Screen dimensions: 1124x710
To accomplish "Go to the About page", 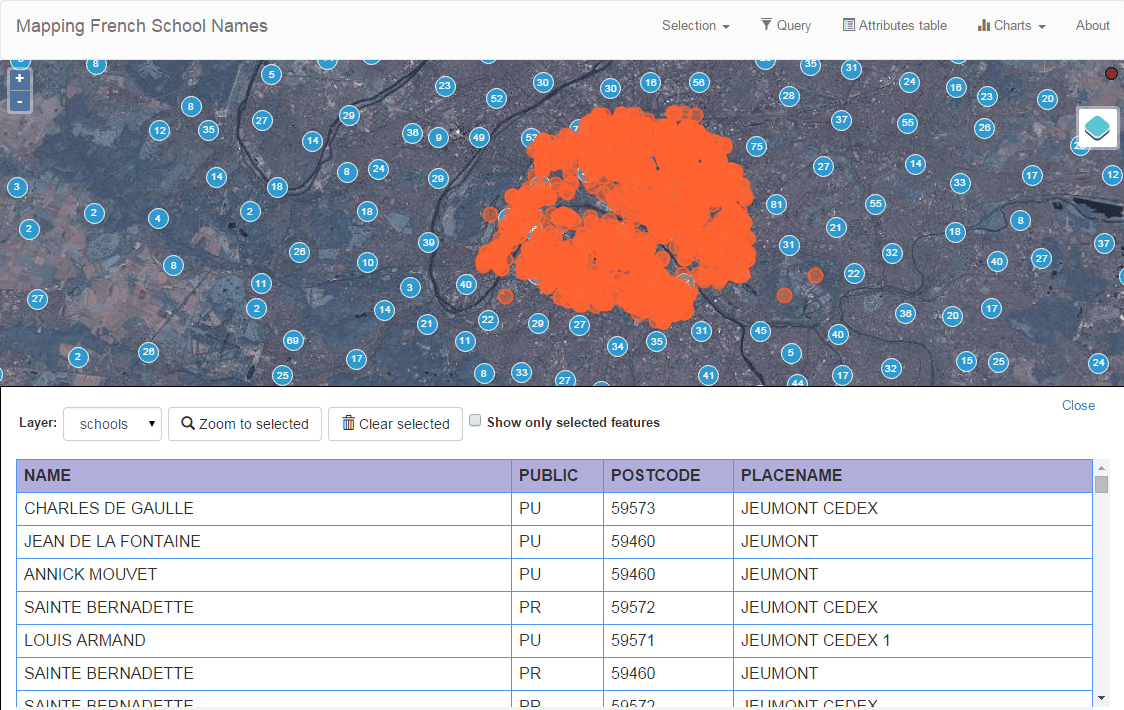I will [1092, 26].
